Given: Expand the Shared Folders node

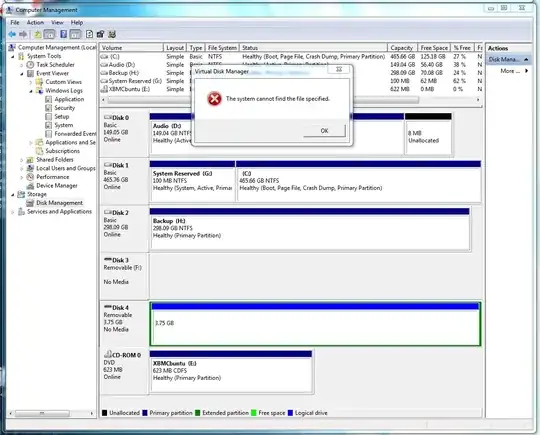Looking at the screenshot, I should (22, 160).
